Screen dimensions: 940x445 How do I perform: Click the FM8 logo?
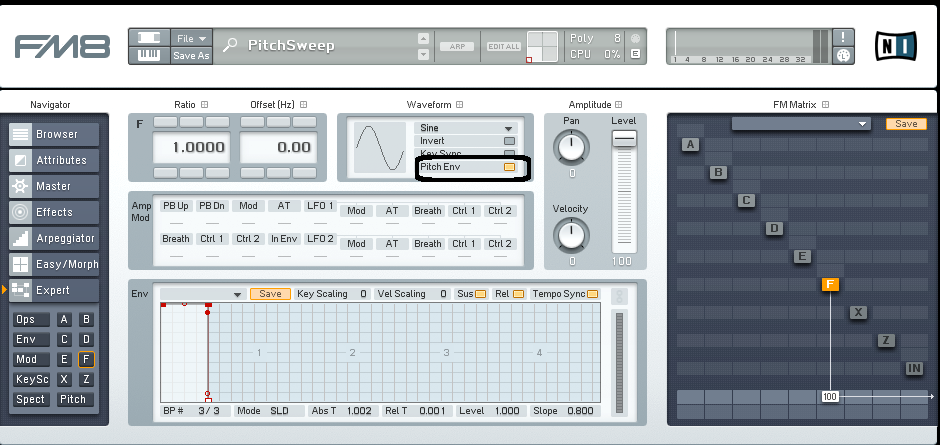click(62, 46)
